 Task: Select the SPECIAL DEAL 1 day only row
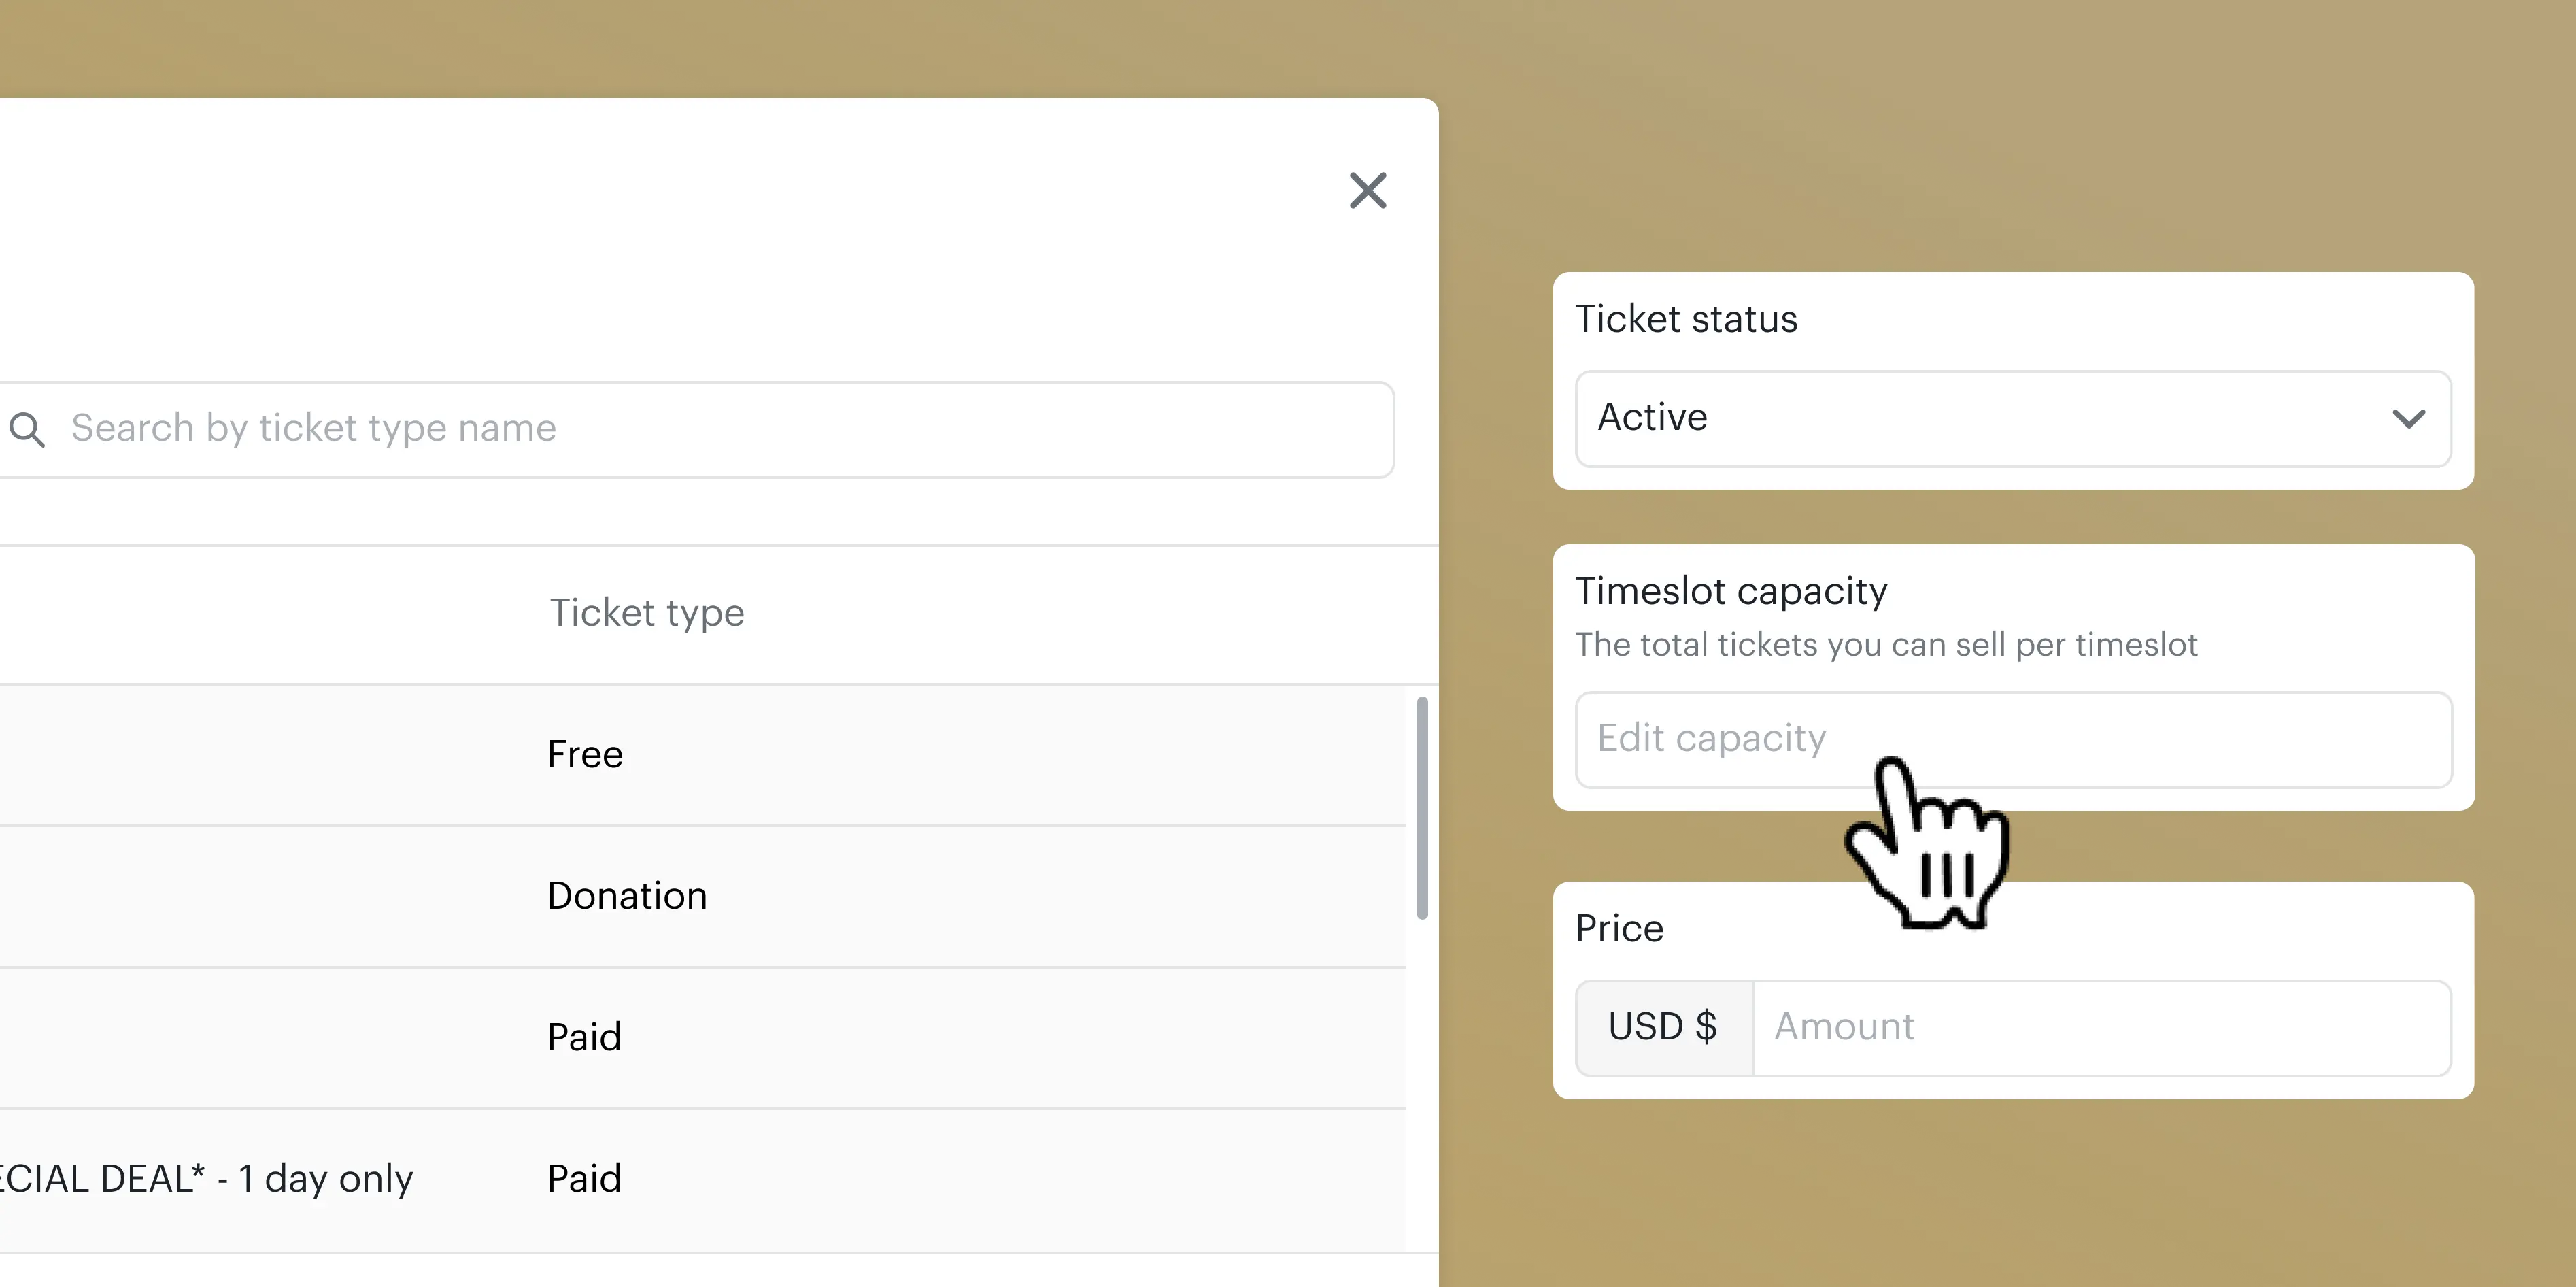pyautogui.click(x=206, y=1178)
